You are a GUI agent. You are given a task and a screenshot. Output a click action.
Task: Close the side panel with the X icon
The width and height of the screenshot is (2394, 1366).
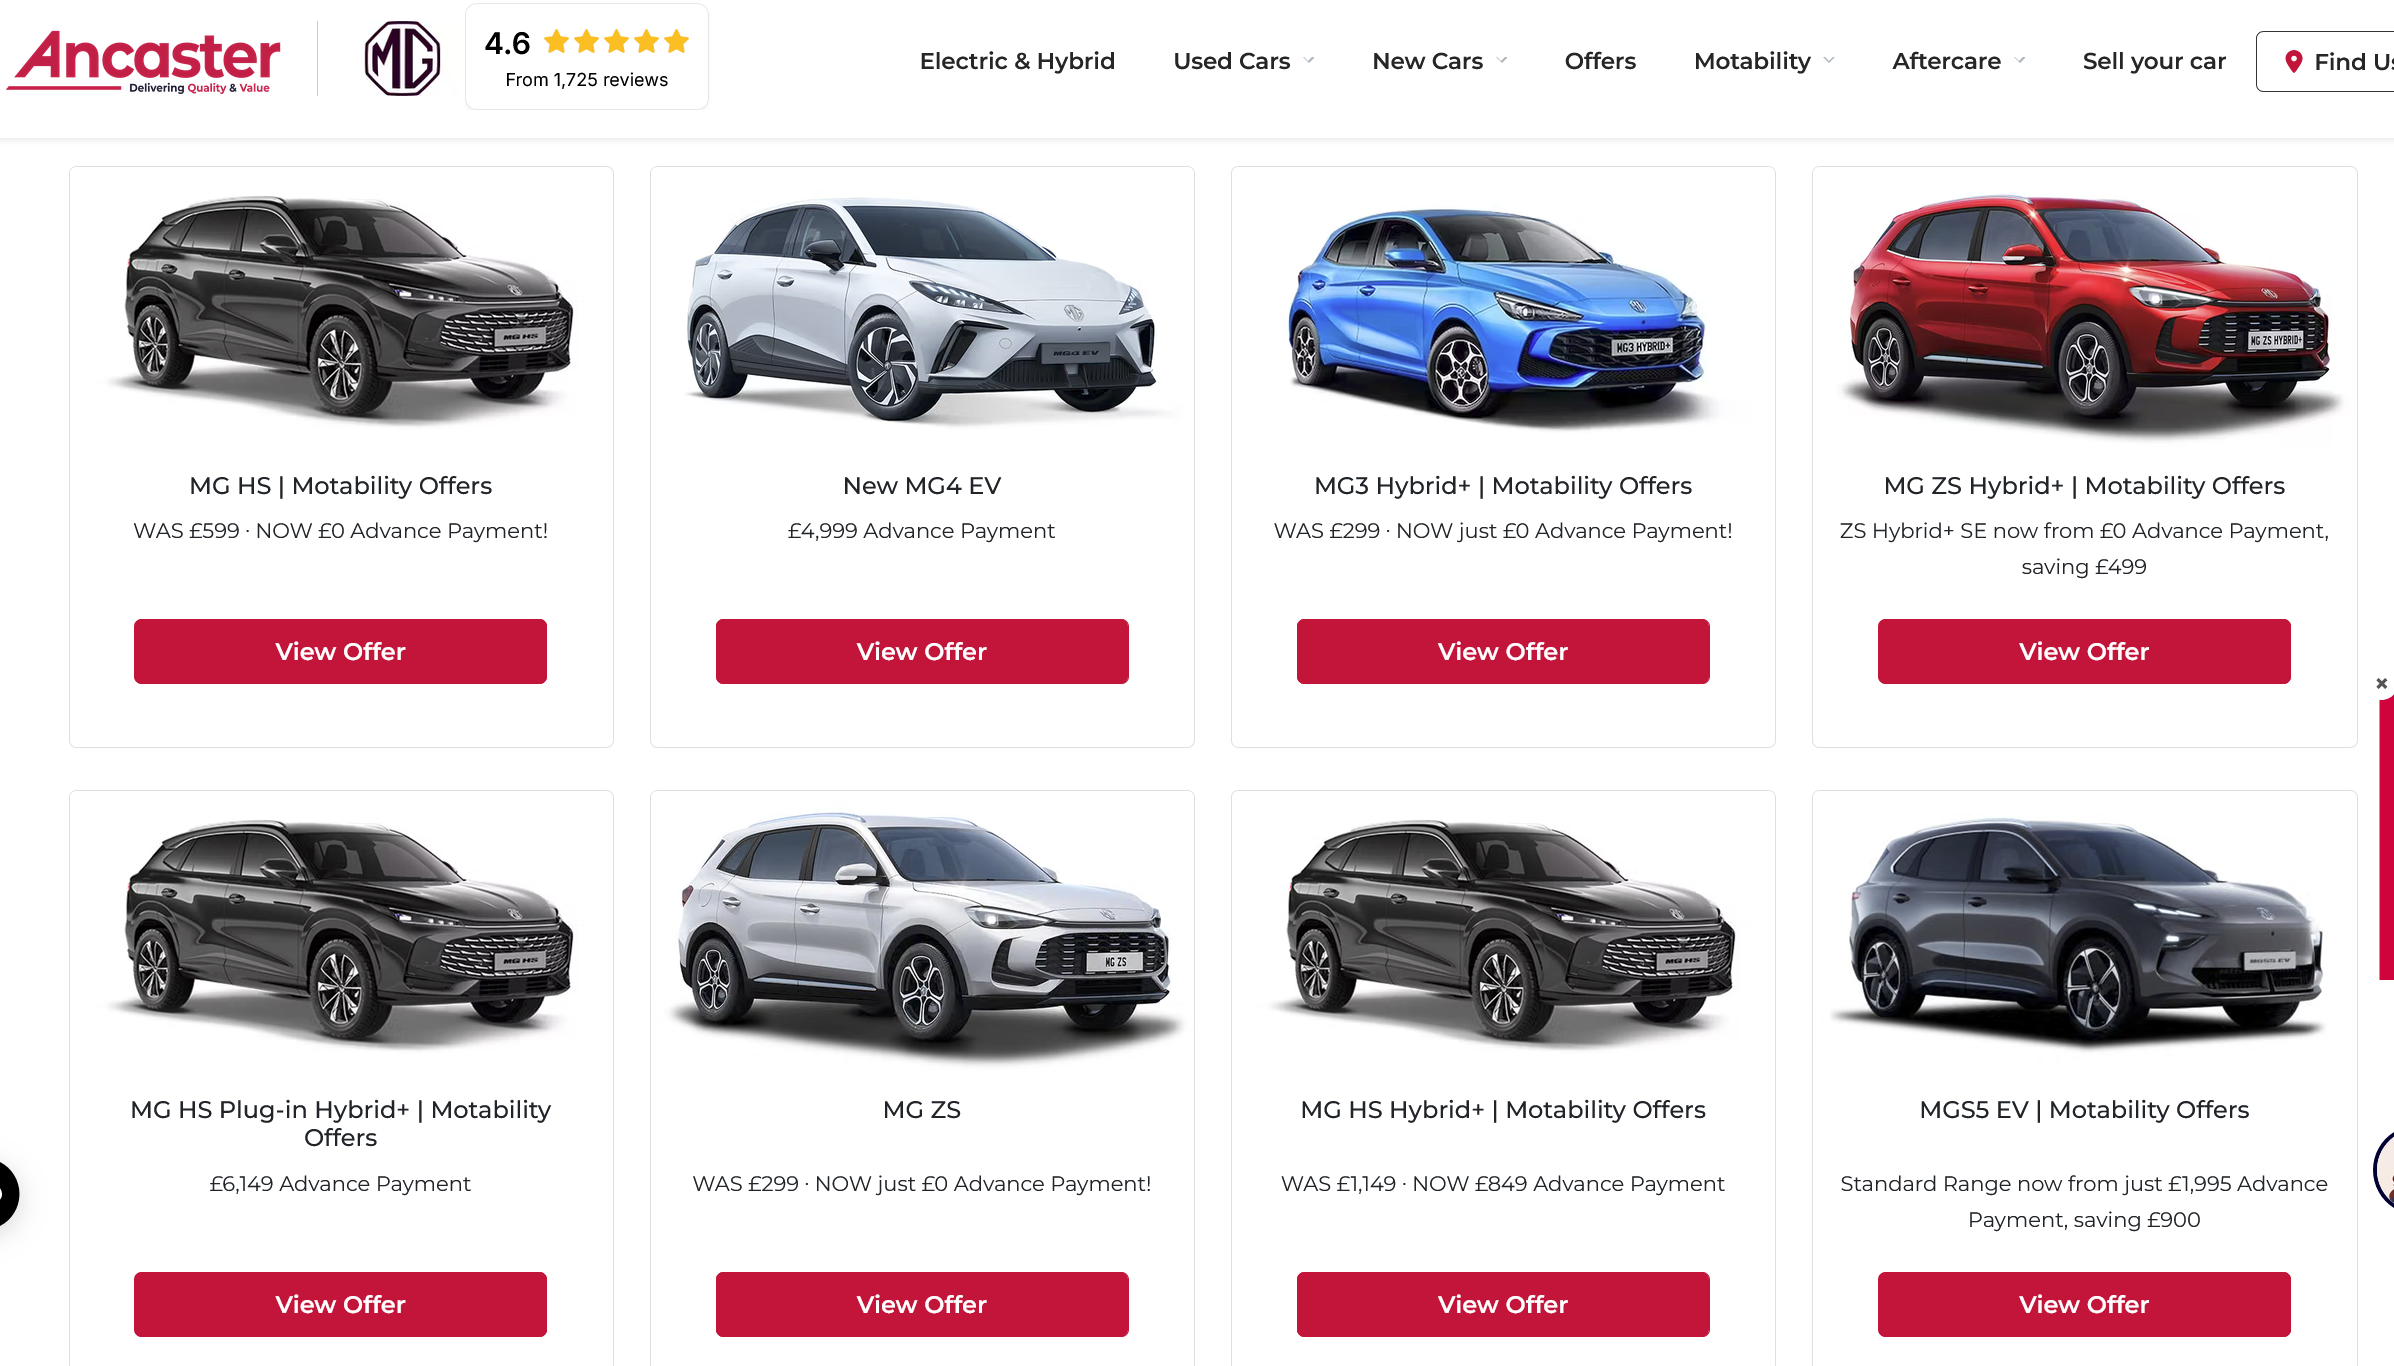pos(2381,684)
